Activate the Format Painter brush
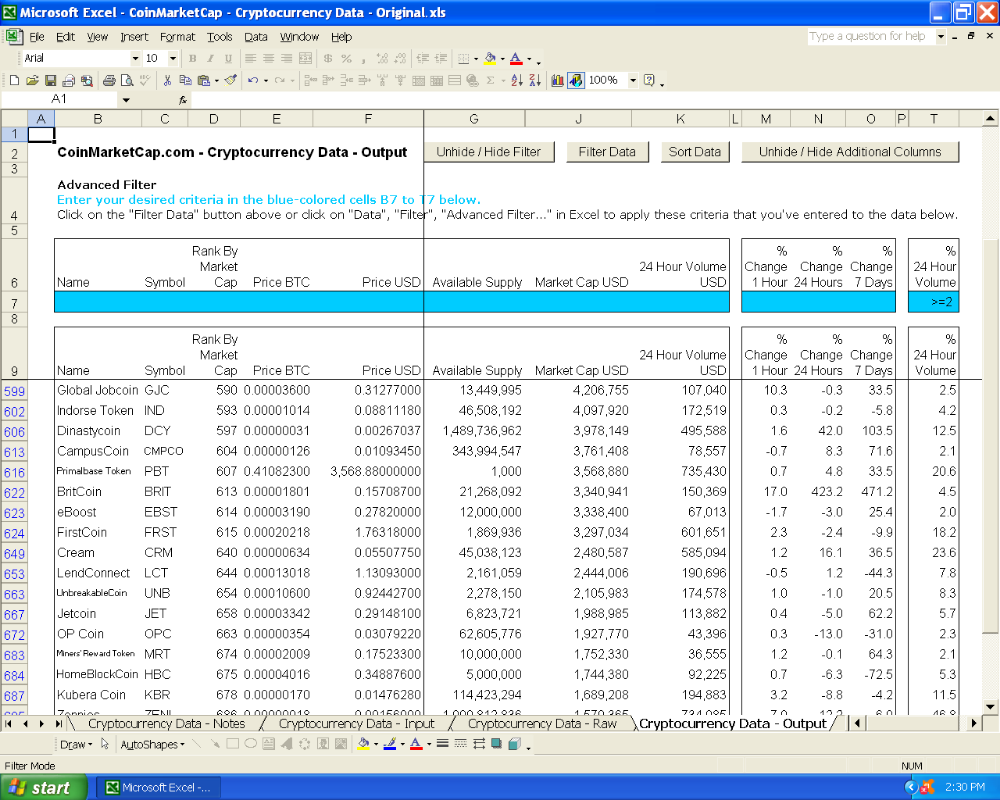 231,80
